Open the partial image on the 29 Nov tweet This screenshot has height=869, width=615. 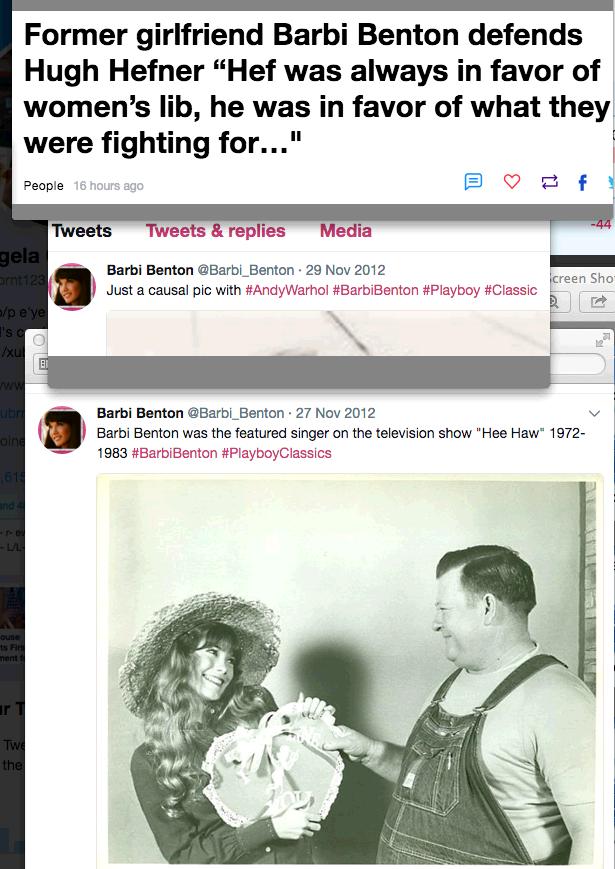[x=328, y=333]
